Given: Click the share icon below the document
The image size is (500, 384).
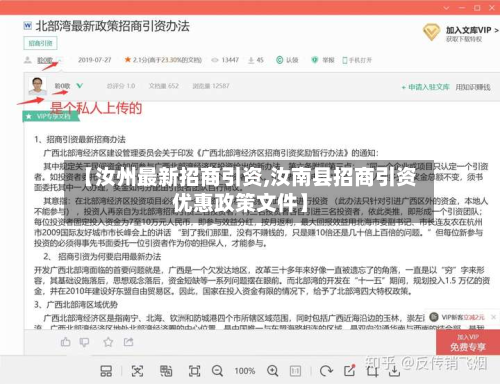Looking at the screenshot, I should 128,342.
